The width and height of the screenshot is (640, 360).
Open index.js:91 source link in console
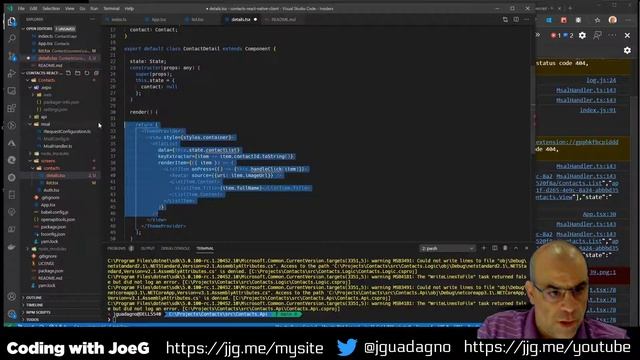click(x=598, y=110)
